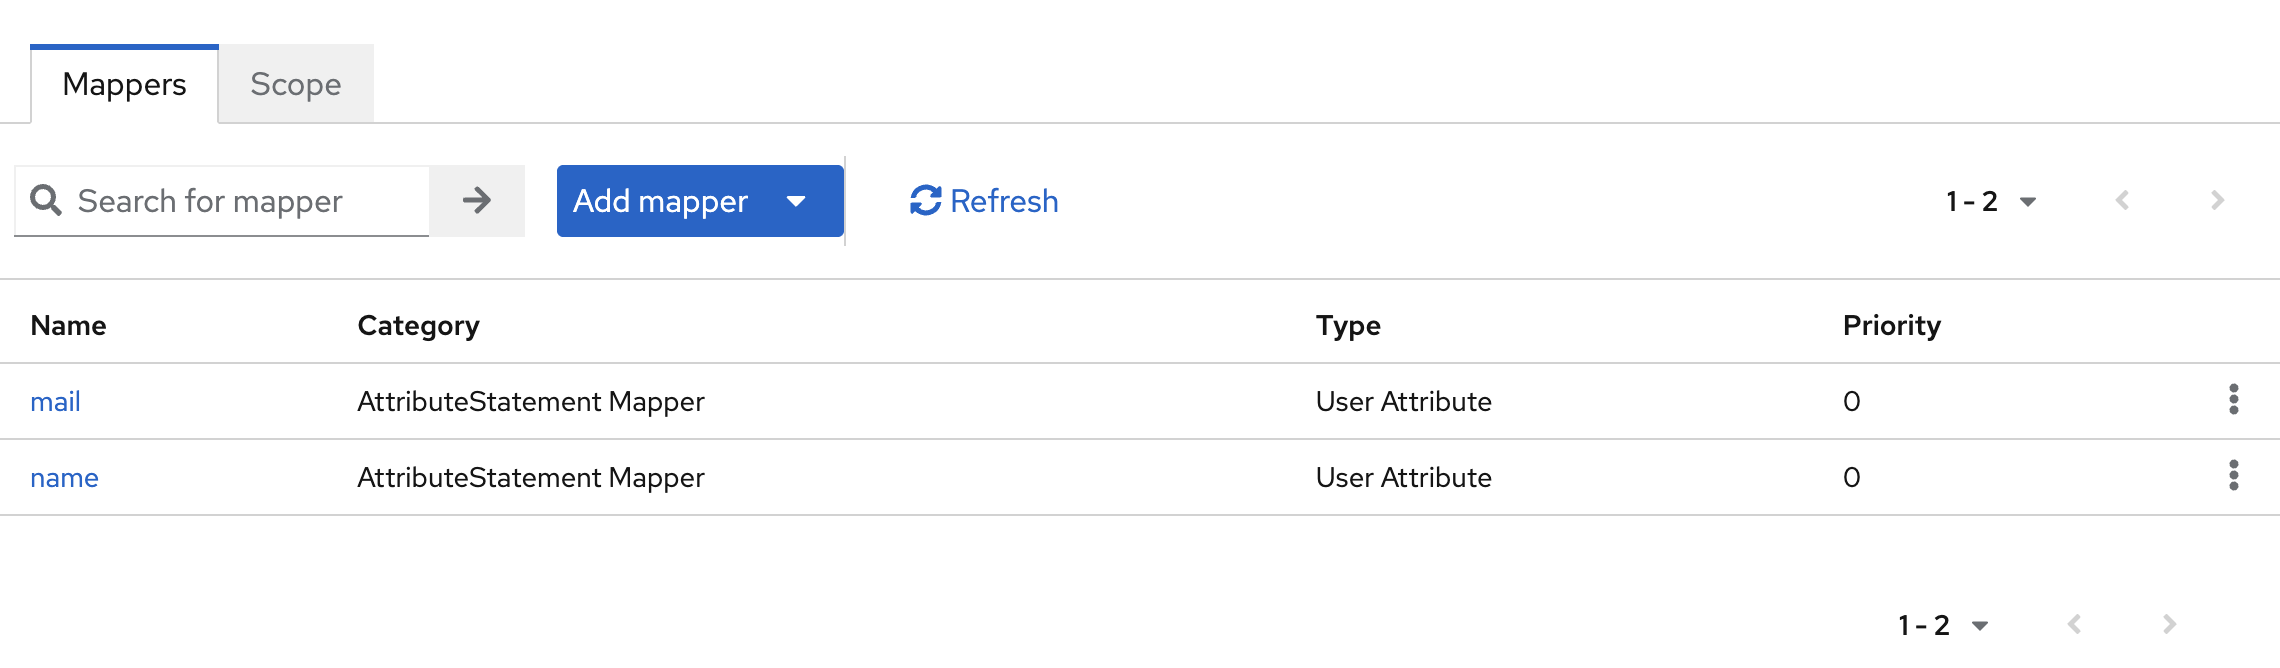Click the search magnifier icon

46,200
